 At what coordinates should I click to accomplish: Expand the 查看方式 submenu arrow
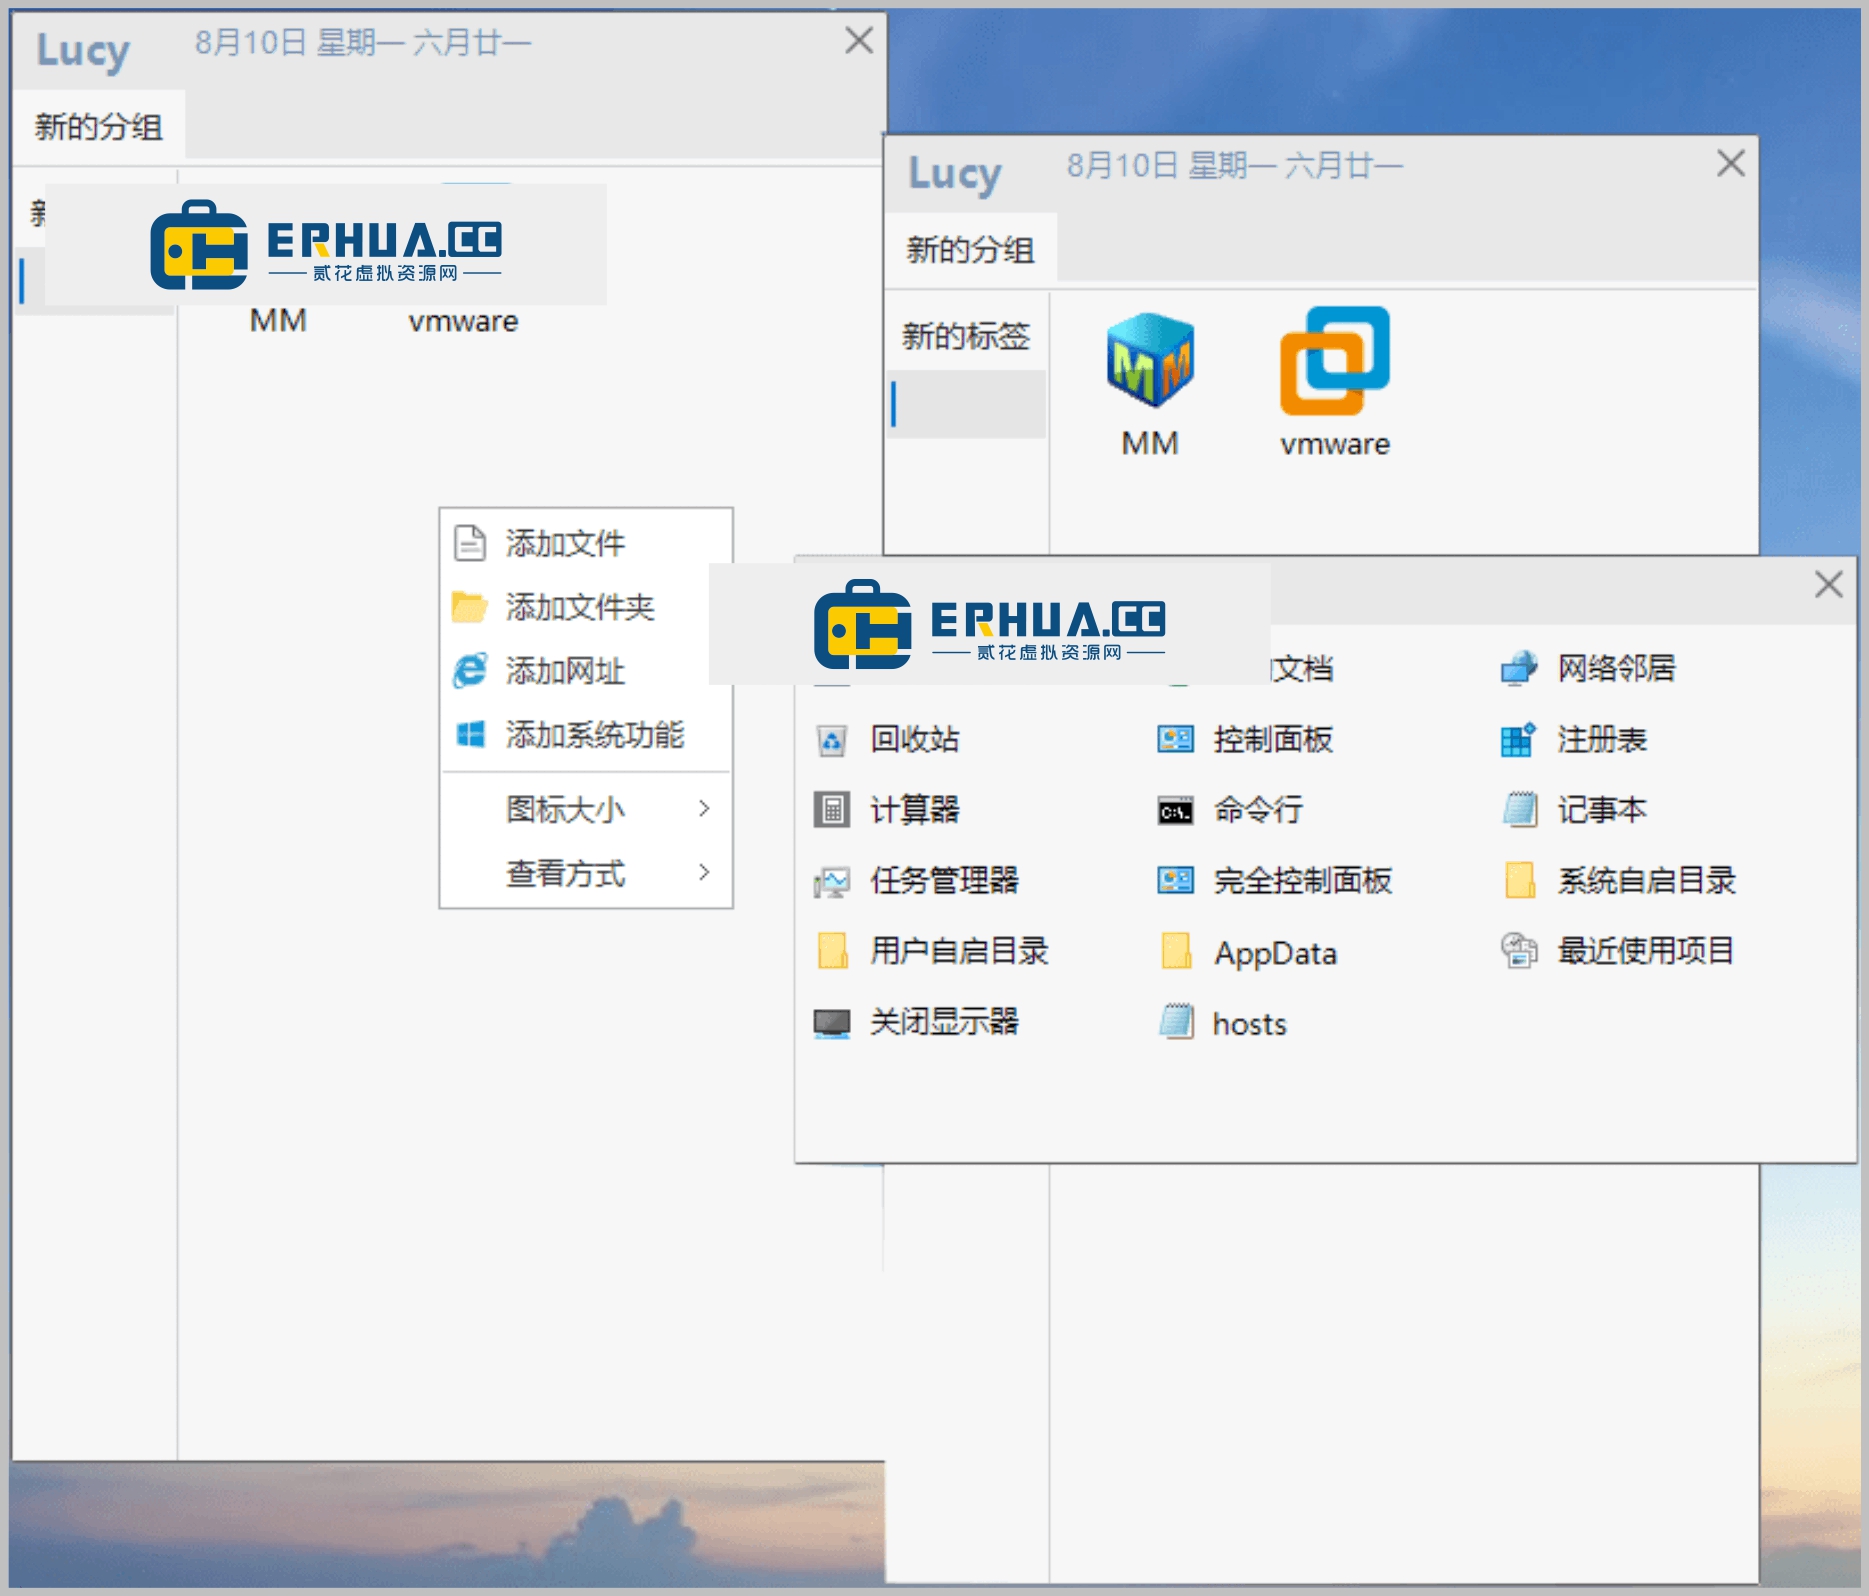coord(704,872)
